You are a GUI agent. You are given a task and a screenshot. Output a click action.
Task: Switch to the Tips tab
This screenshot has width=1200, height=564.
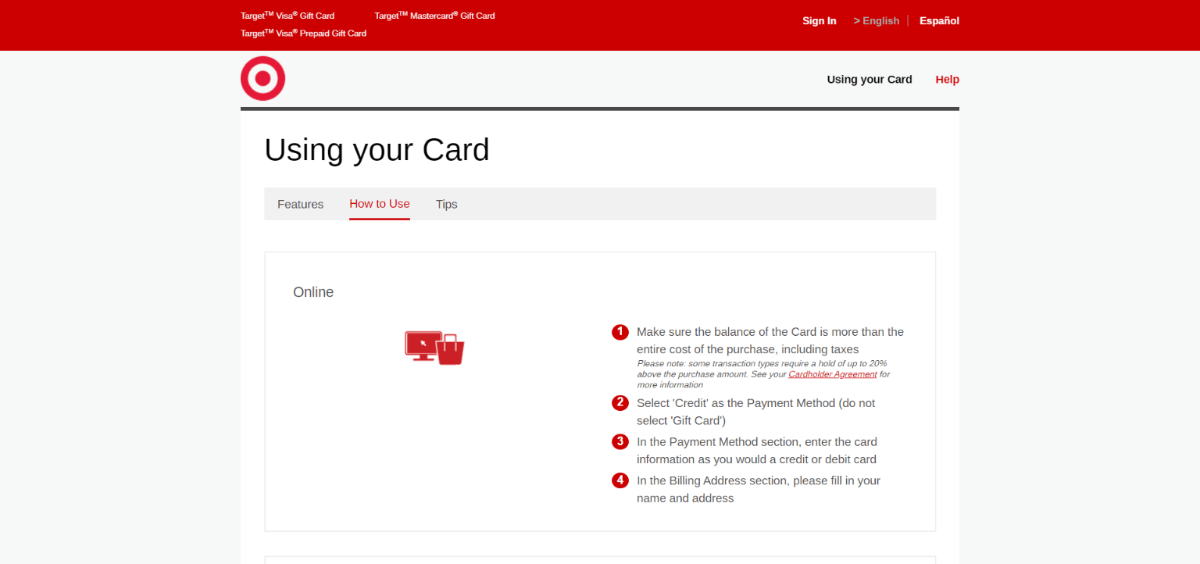point(447,204)
